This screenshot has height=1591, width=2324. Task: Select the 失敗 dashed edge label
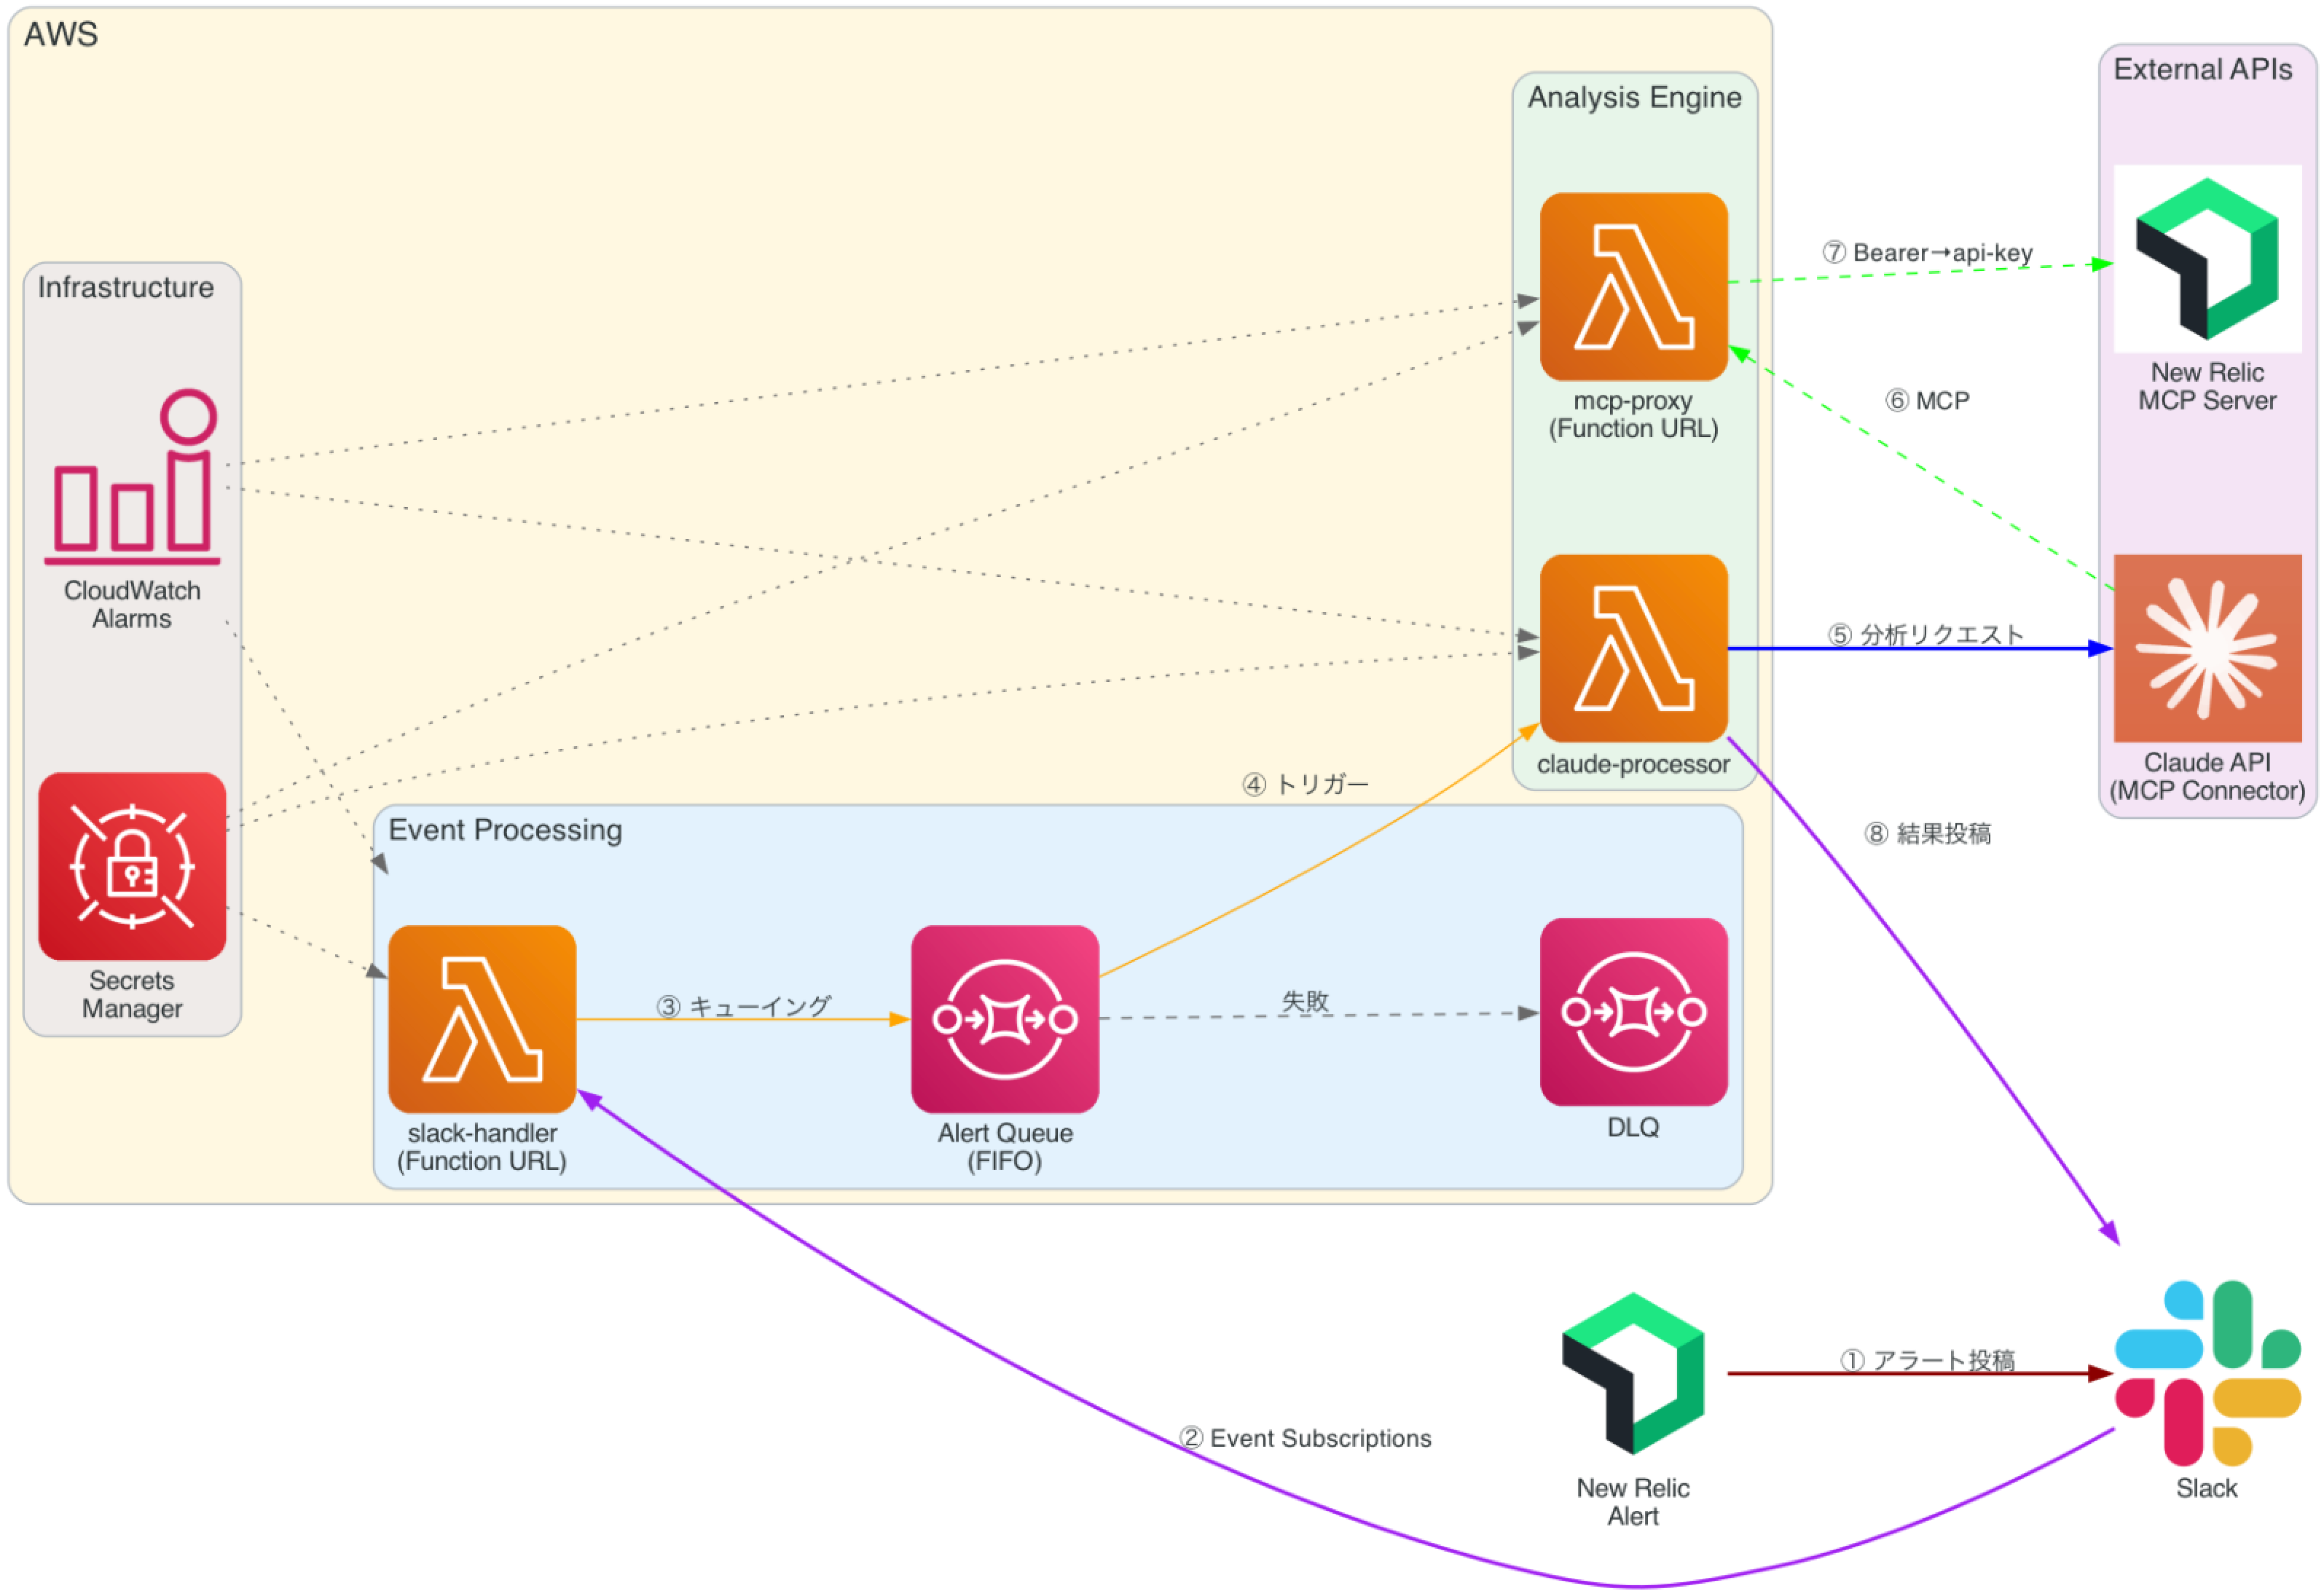click(x=1305, y=1001)
